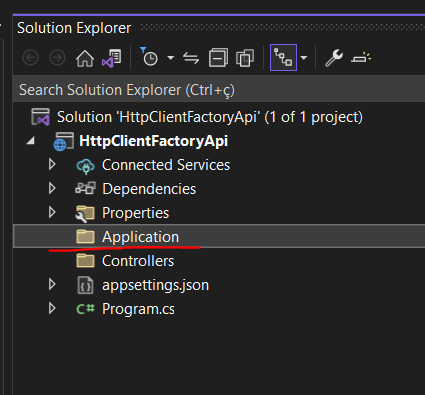Toggle Show All Files button

(x=245, y=58)
